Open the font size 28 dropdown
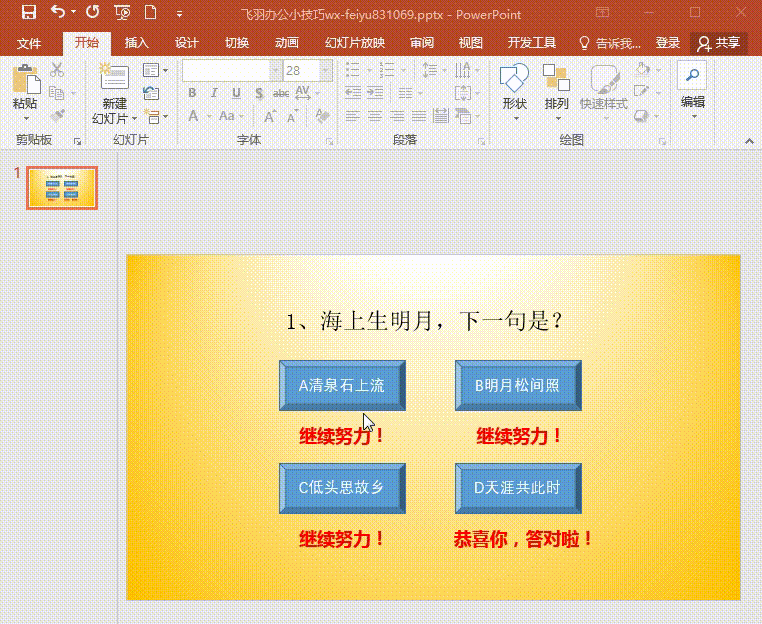Image resolution: width=762 pixels, height=624 pixels. tap(326, 70)
